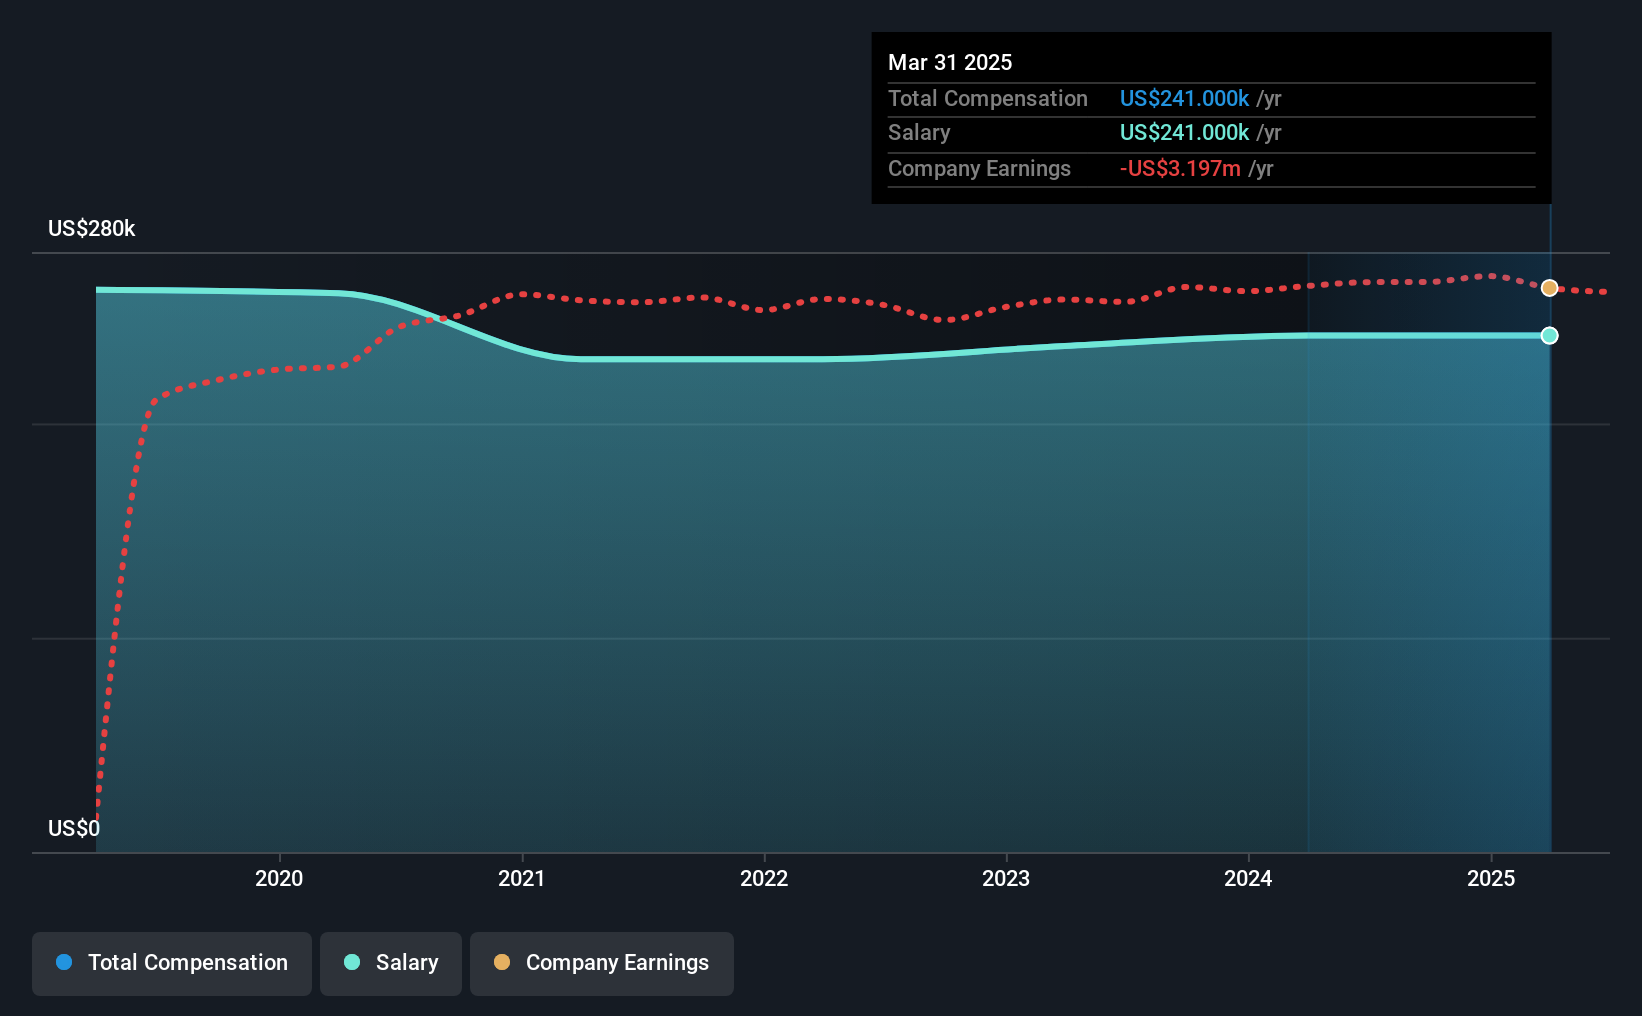The width and height of the screenshot is (1642, 1016).
Task: Click the 2021 x-axis label
Action: (522, 878)
